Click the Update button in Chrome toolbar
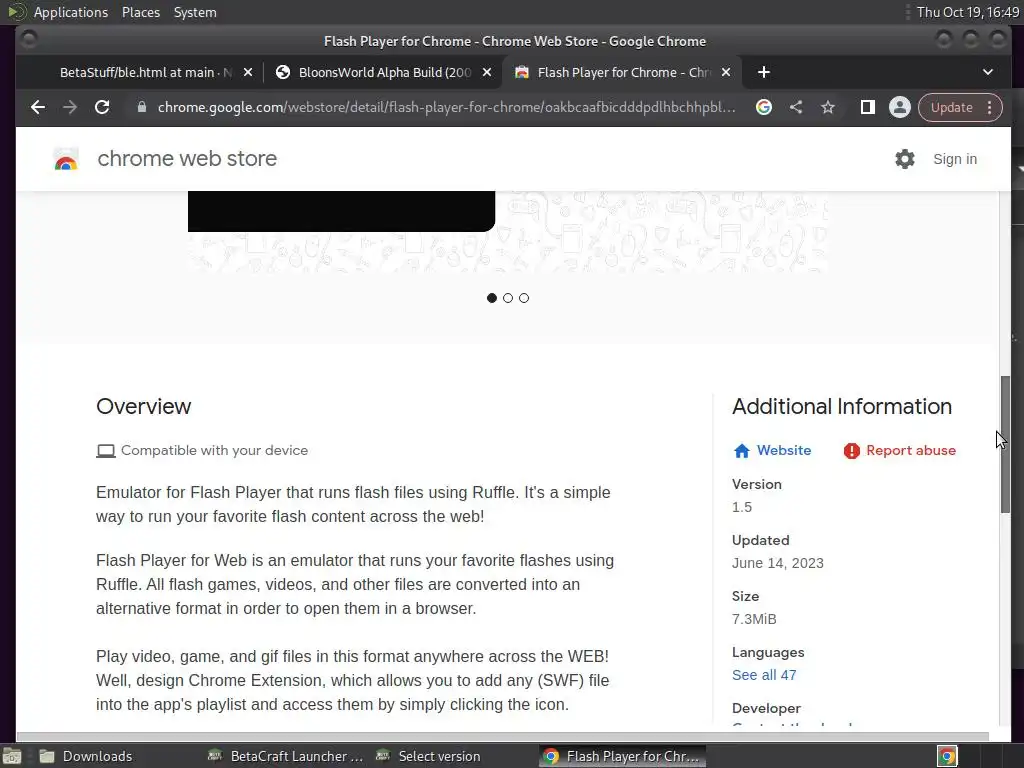Viewport: 1024px width, 768px height. pos(951,107)
